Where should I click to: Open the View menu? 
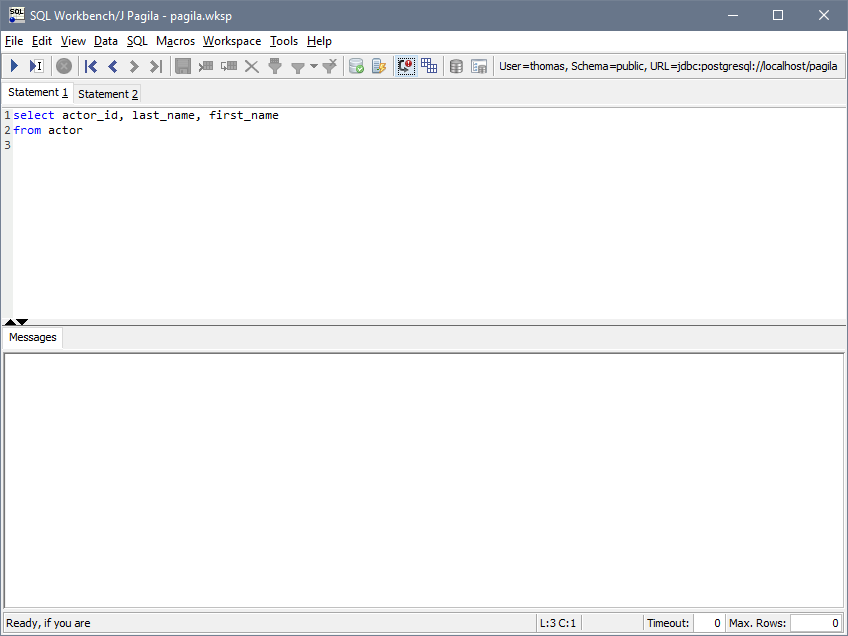(73, 41)
